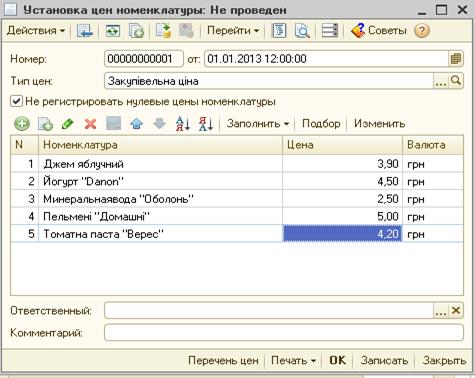Click the Цена column header
Image resolution: width=475 pixels, height=378 pixels.
[342, 145]
